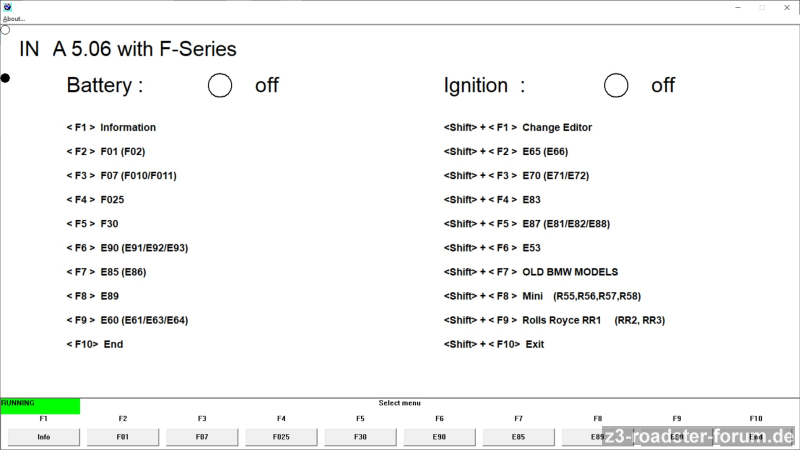Viewport: 800px width, 450px height.
Task: Open the About... menu
Action: (x=14, y=19)
